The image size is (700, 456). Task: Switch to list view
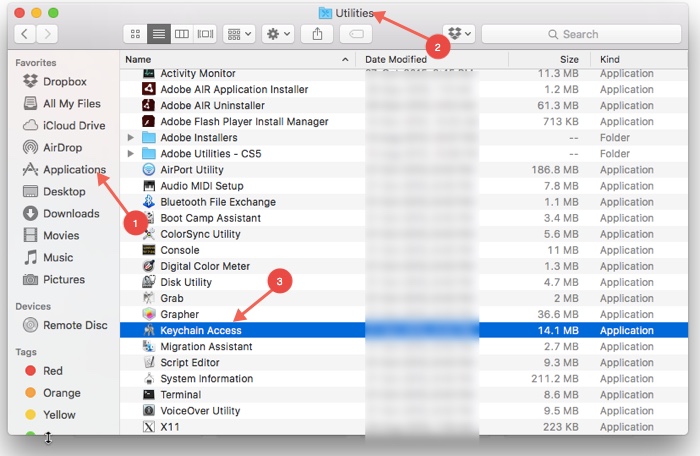click(x=158, y=34)
